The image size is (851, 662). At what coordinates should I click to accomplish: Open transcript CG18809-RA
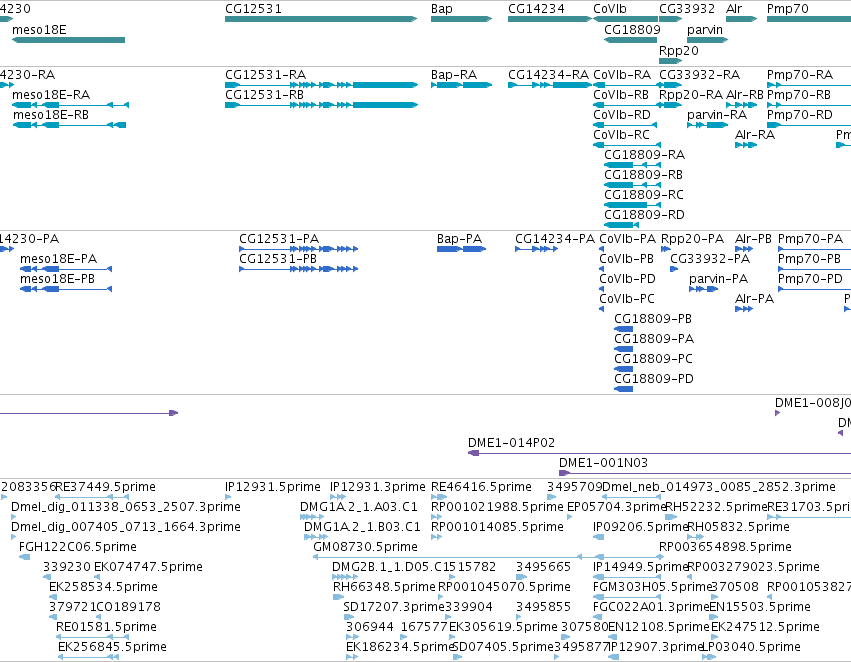coord(644,155)
